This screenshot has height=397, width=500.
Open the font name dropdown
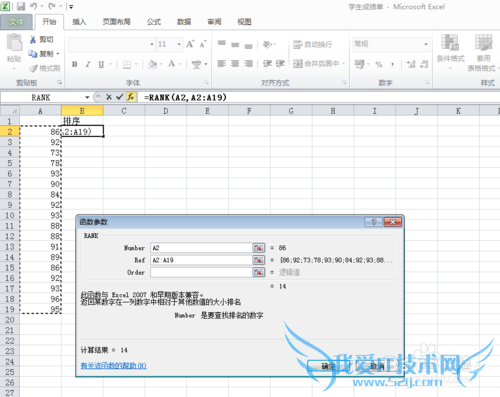tap(152, 44)
